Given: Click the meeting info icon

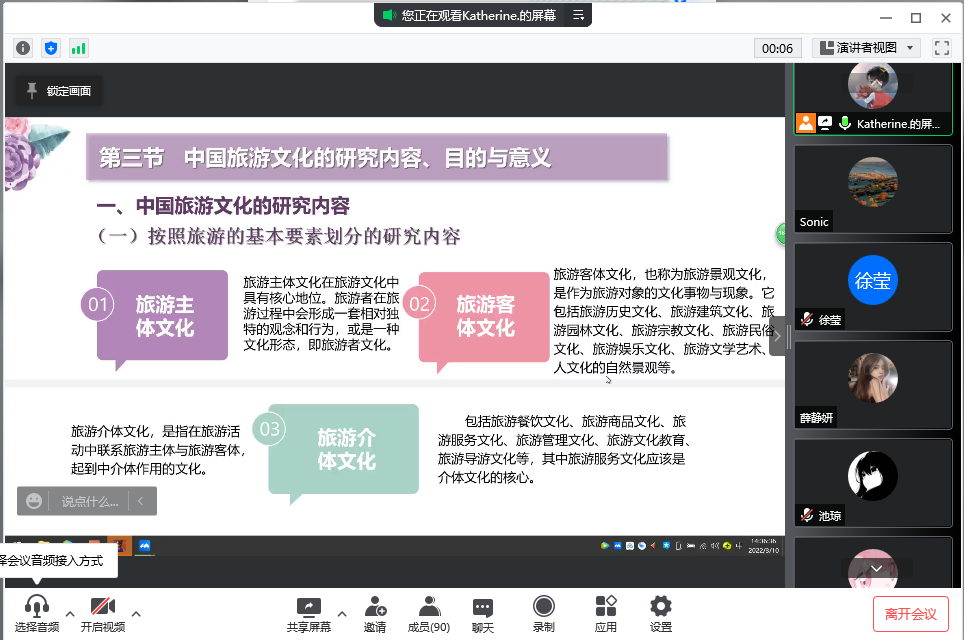Looking at the screenshot, I should pos(23,48).
